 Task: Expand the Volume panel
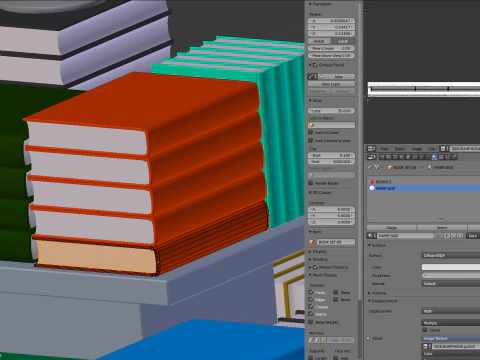click(369, 293)
